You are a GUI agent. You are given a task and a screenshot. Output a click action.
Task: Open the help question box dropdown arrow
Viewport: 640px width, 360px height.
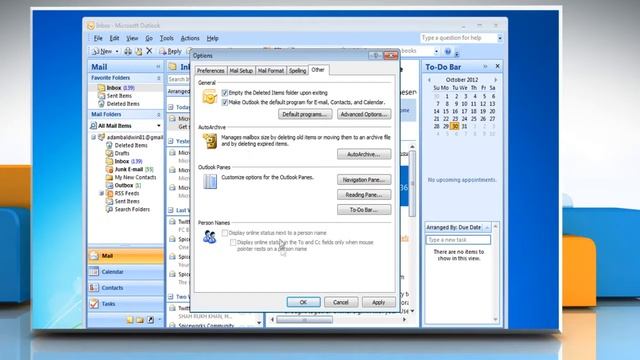(x=500, y=38)
